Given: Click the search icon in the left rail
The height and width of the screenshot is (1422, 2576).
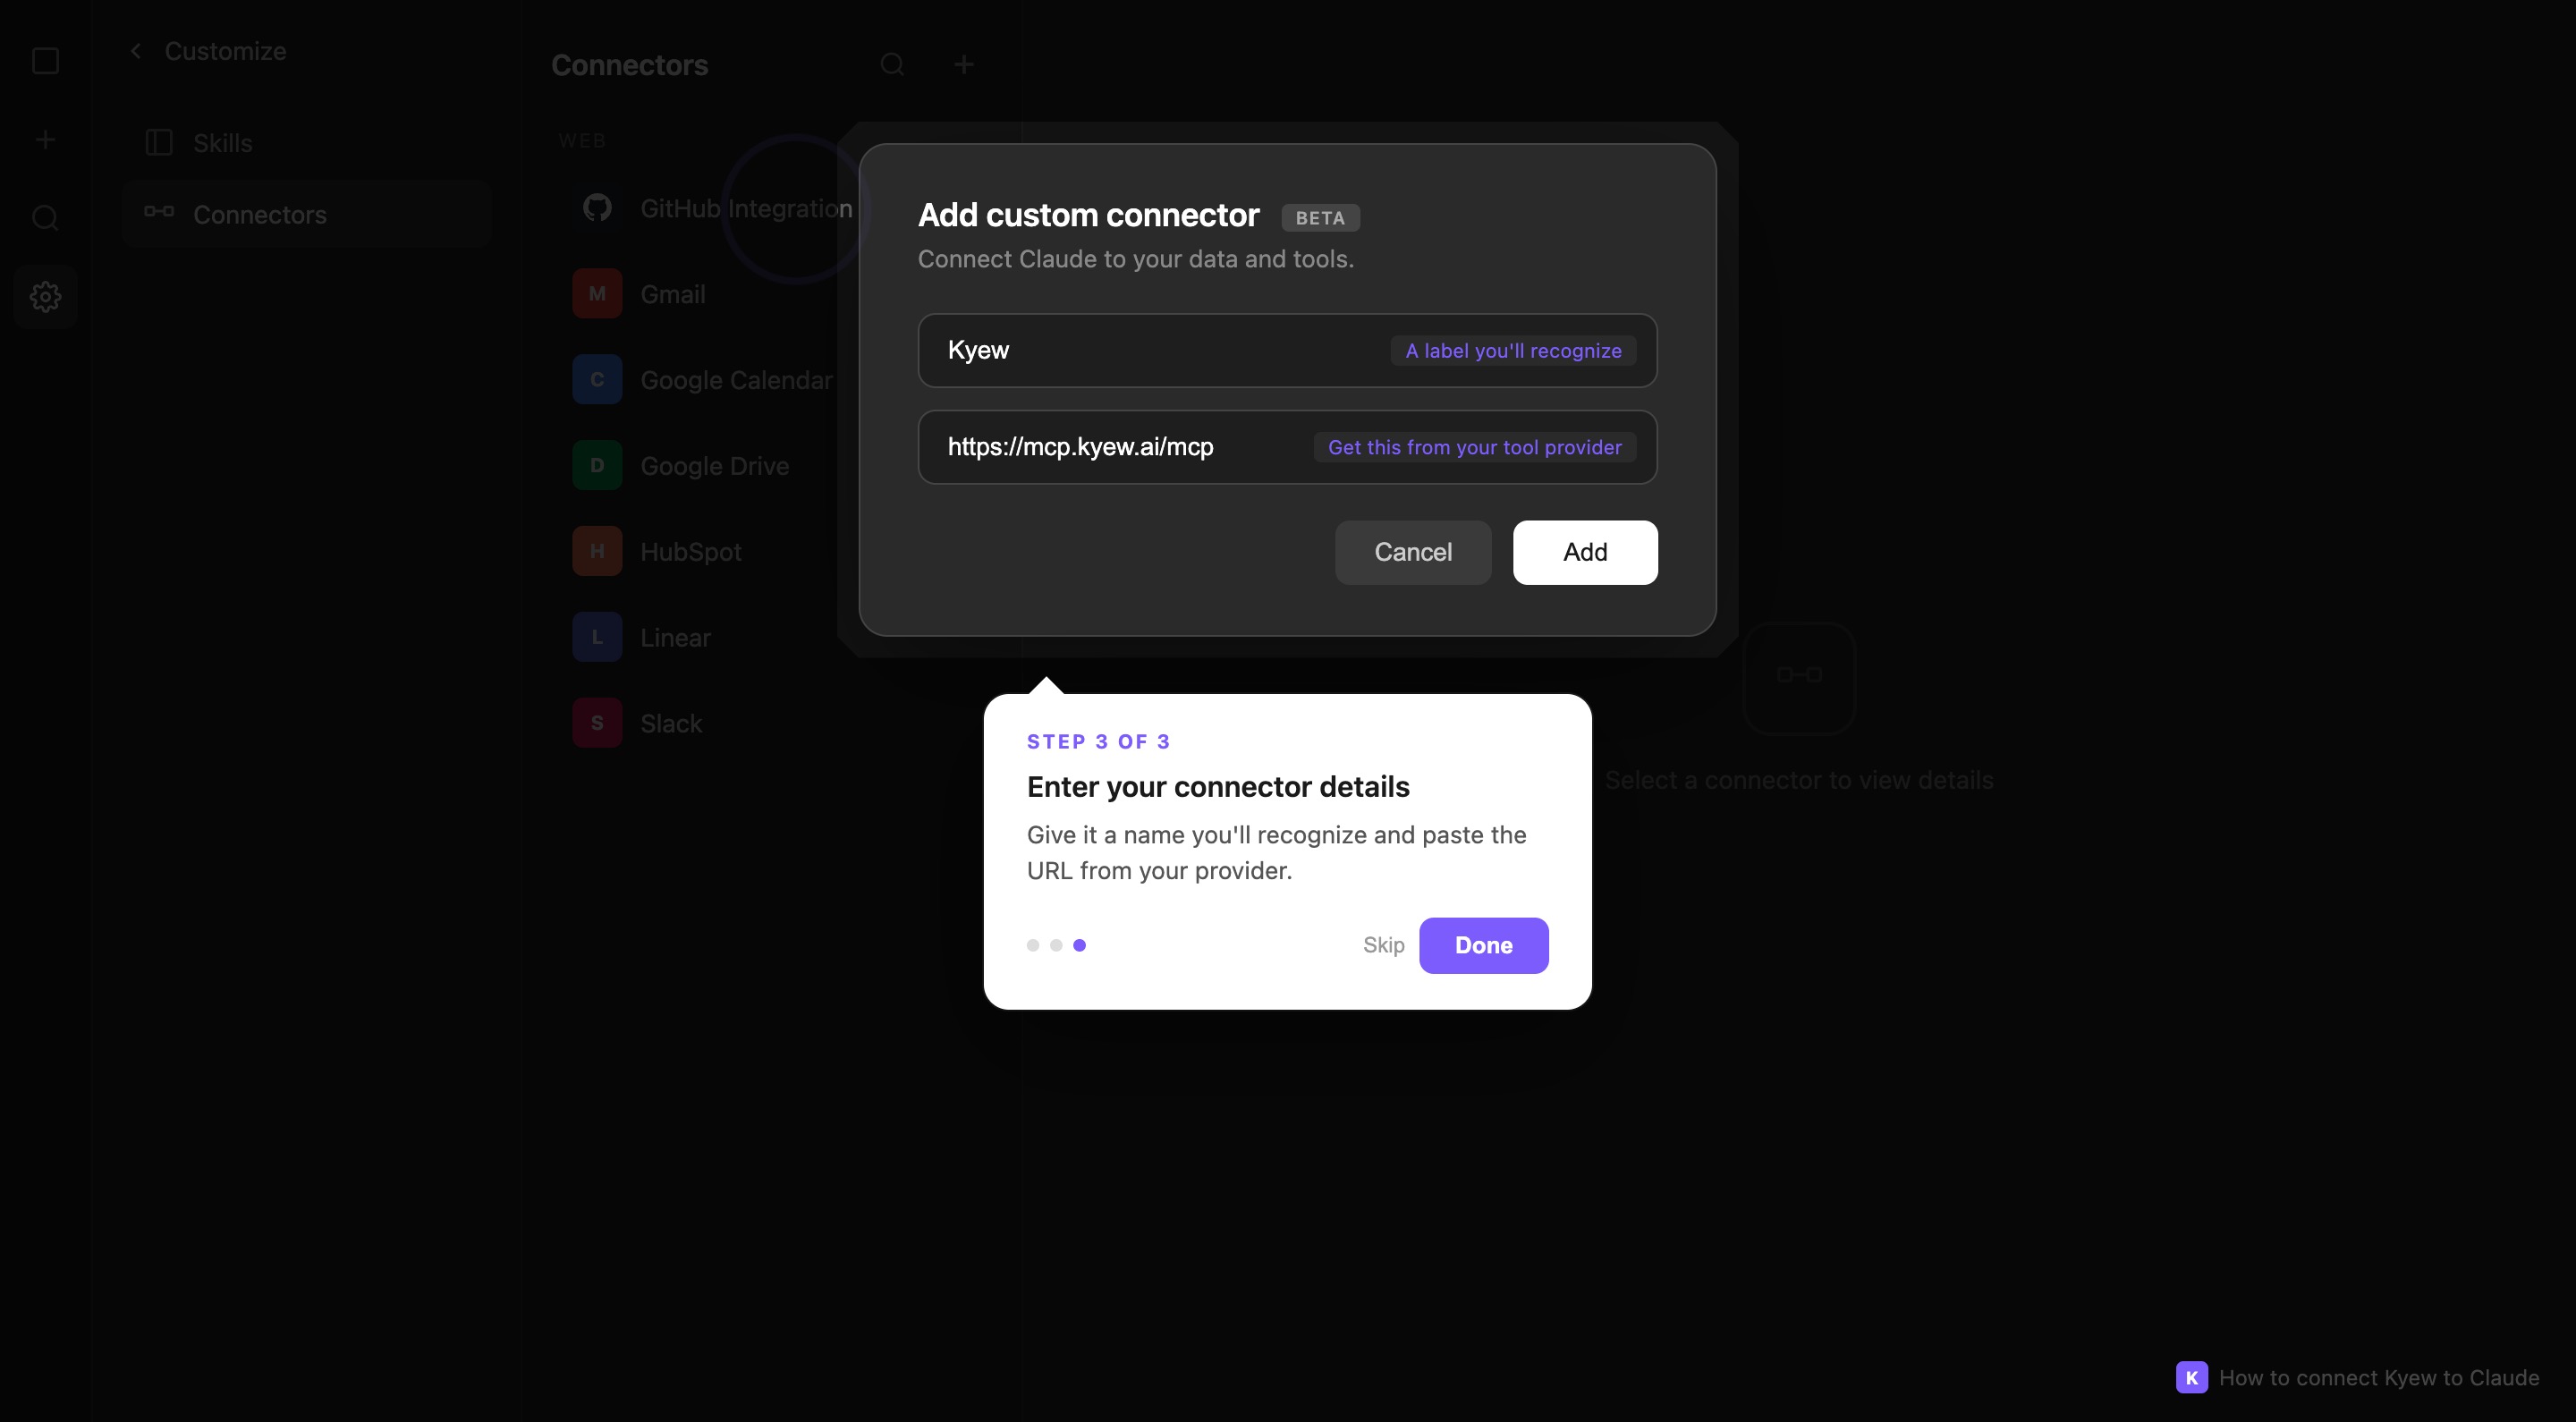Looking at the screenshot, I should point(45,218).
